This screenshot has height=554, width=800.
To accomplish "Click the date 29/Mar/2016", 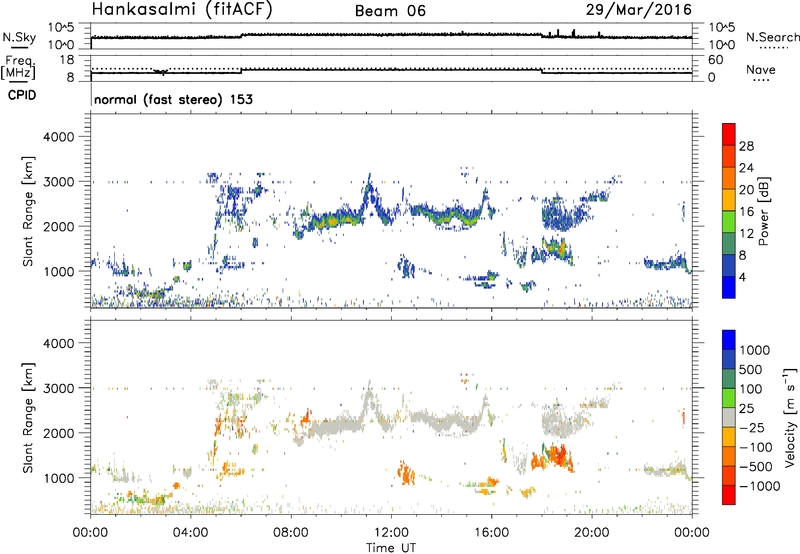I will click(638, 10).
